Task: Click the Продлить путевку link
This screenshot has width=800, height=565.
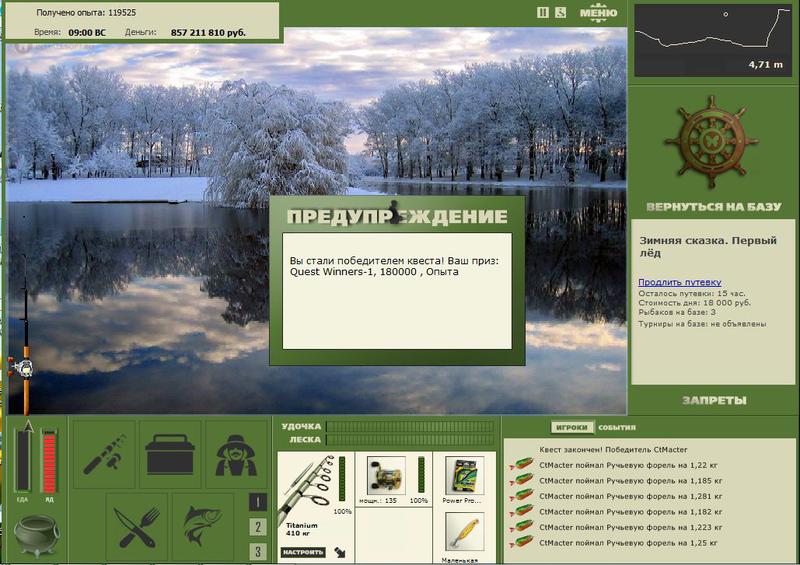Action: (x=680, y=282)
